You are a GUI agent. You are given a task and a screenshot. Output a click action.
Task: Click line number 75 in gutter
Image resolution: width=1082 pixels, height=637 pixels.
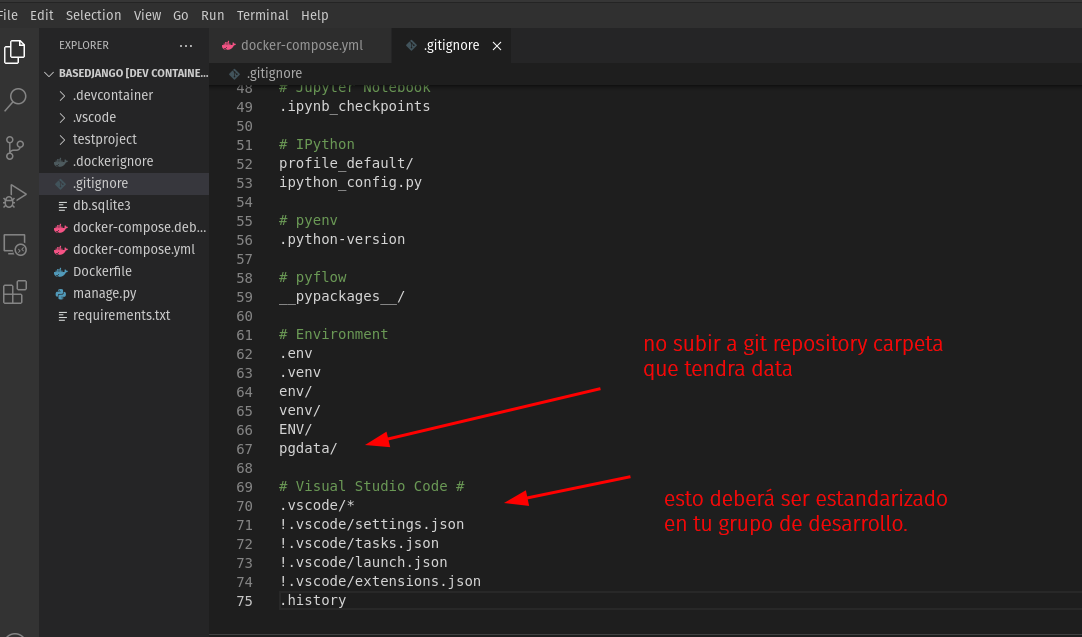244,601
